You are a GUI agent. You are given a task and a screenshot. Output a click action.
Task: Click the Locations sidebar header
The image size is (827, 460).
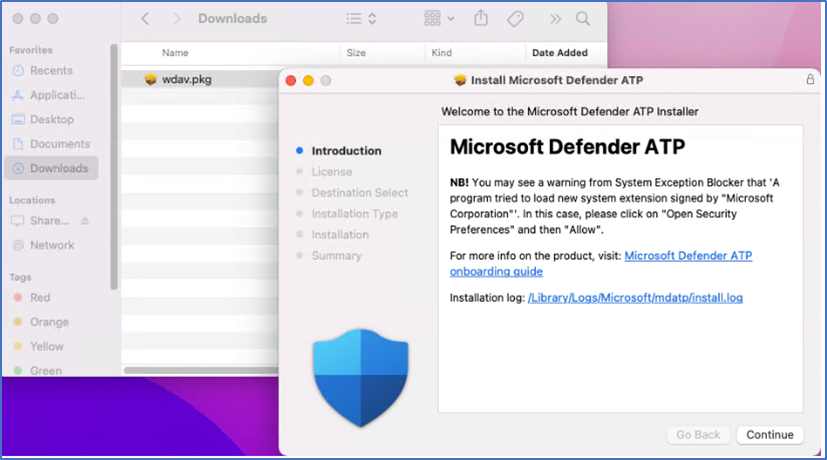32,200
